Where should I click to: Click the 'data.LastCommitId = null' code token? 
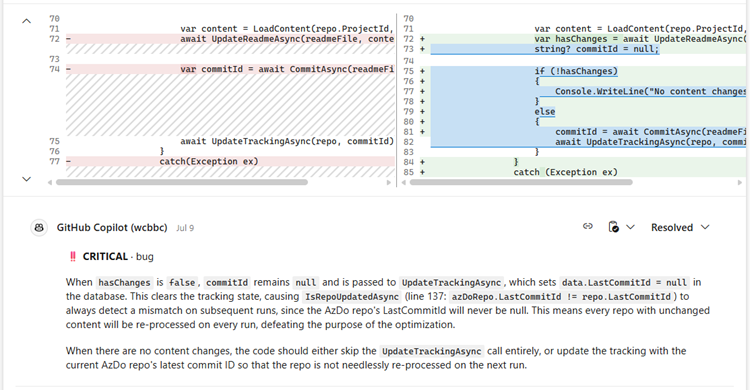(x=625, y=283)
